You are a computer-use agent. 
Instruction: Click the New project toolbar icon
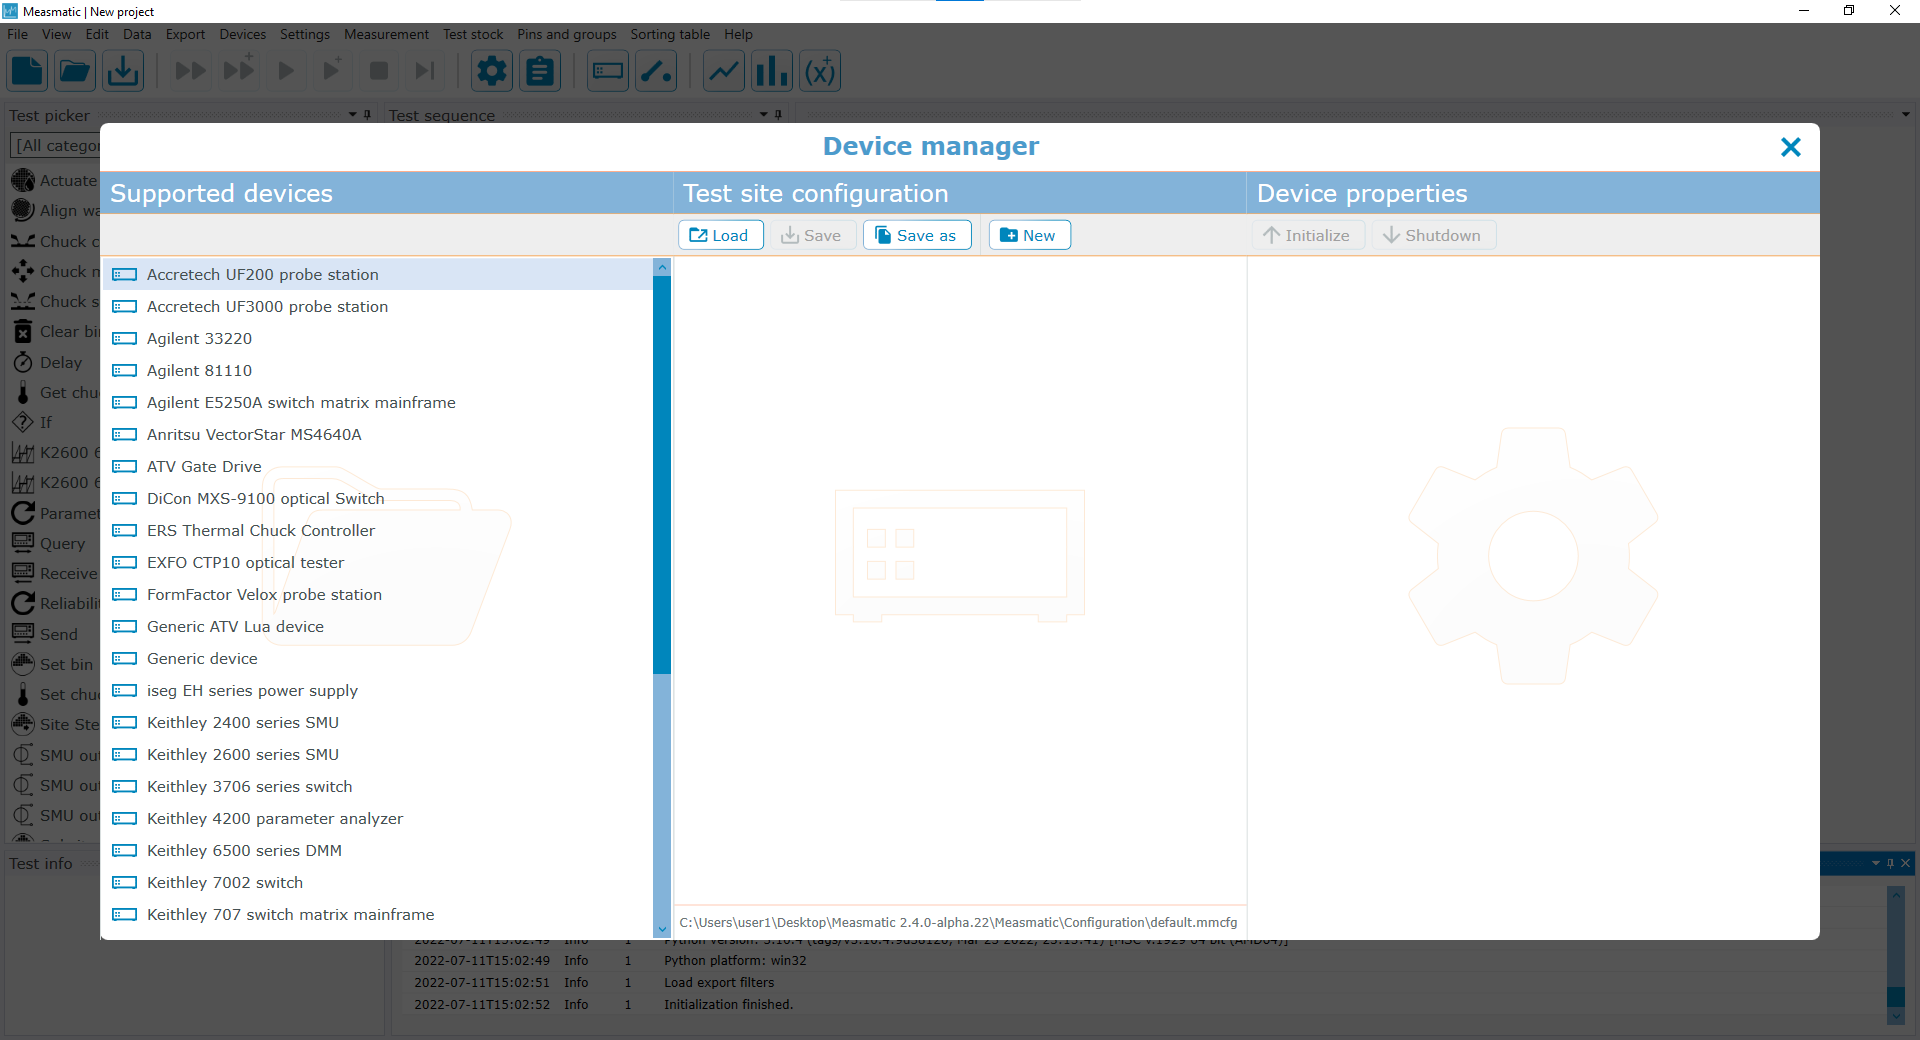point(27,71)
